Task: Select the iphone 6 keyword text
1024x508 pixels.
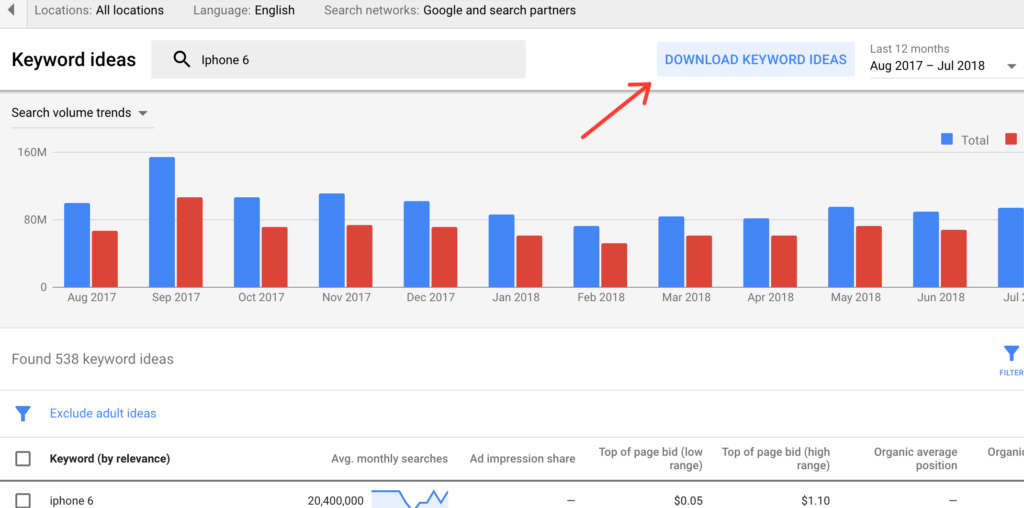Action: click(71, 501)
